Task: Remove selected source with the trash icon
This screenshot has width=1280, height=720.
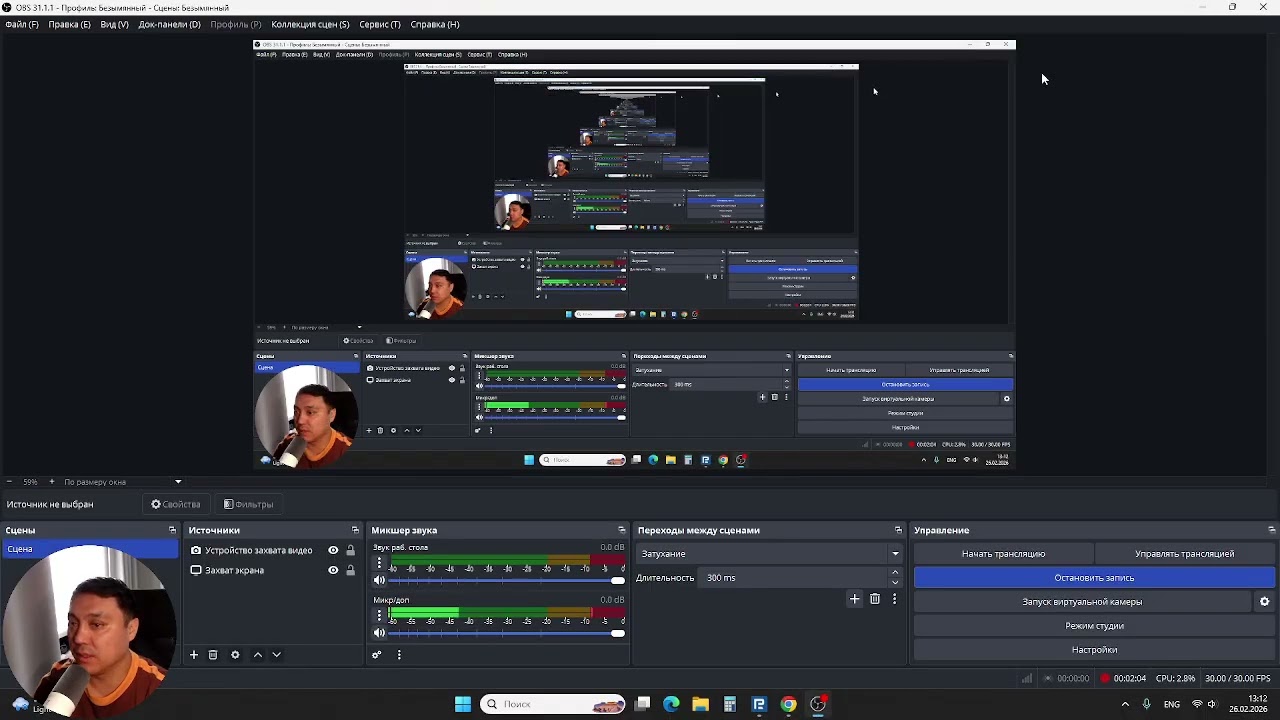Action: point(213,655)
